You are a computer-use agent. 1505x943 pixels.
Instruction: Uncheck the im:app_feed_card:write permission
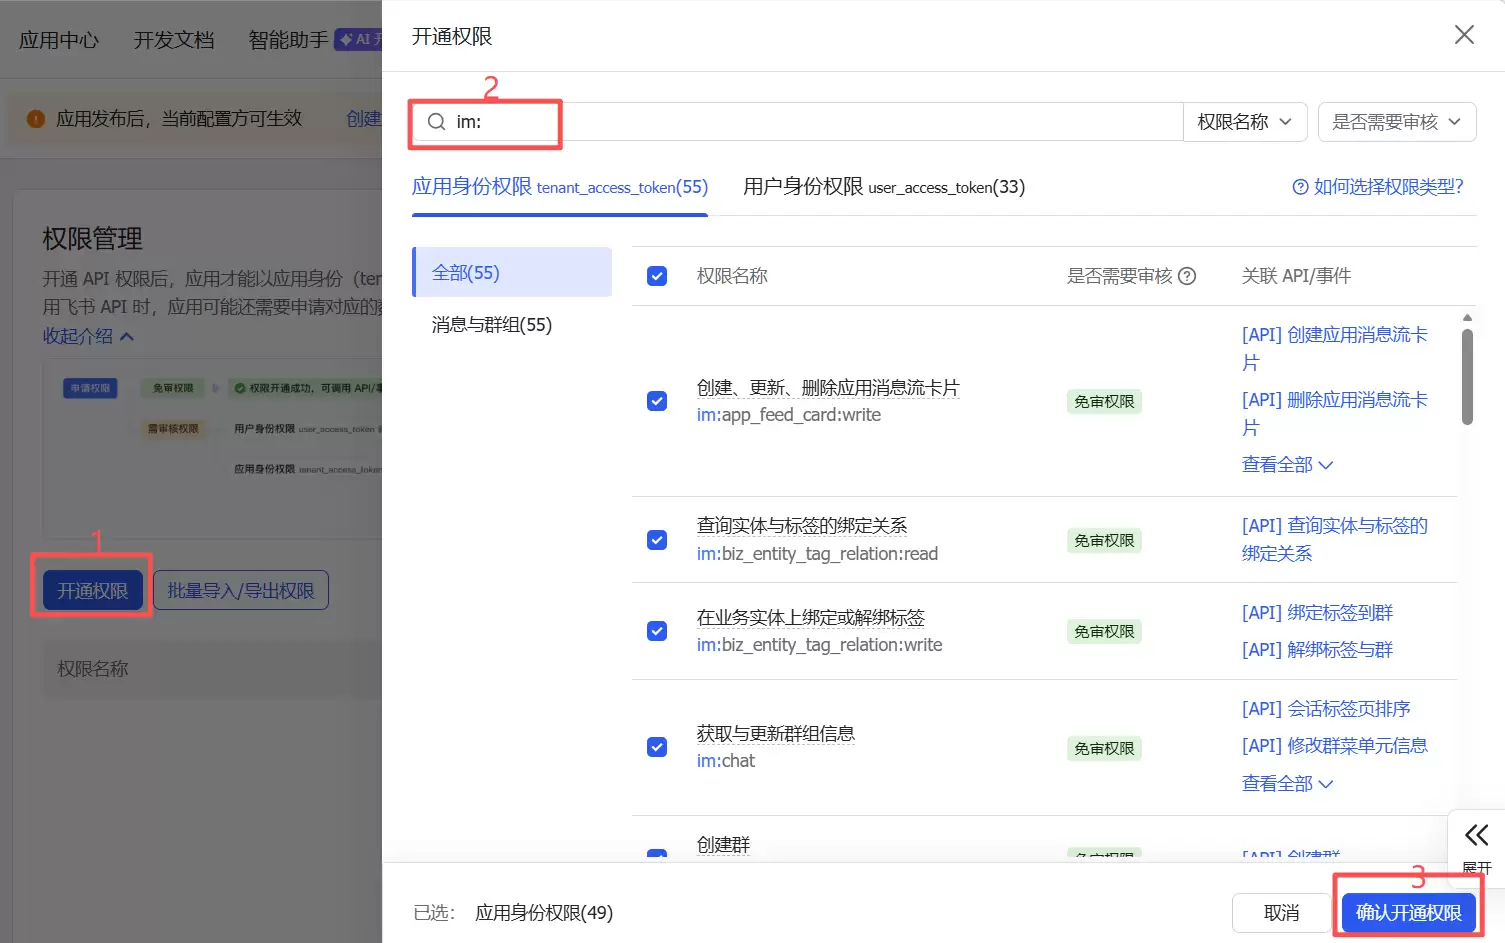point(657,400)
